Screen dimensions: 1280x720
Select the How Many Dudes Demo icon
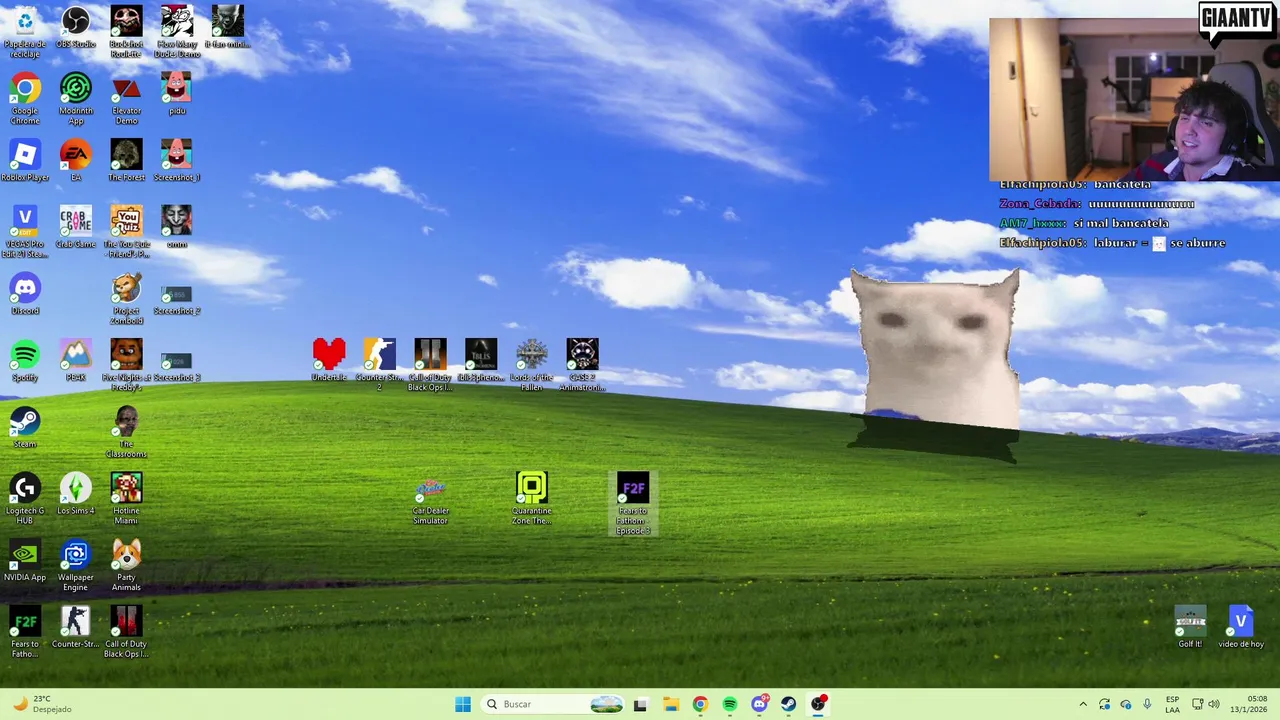click(x=177, y=30)
